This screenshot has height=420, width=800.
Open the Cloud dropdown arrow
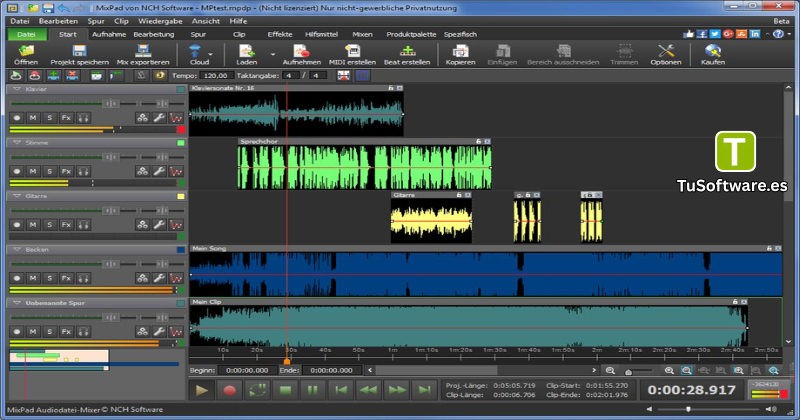tap(211, 54)
